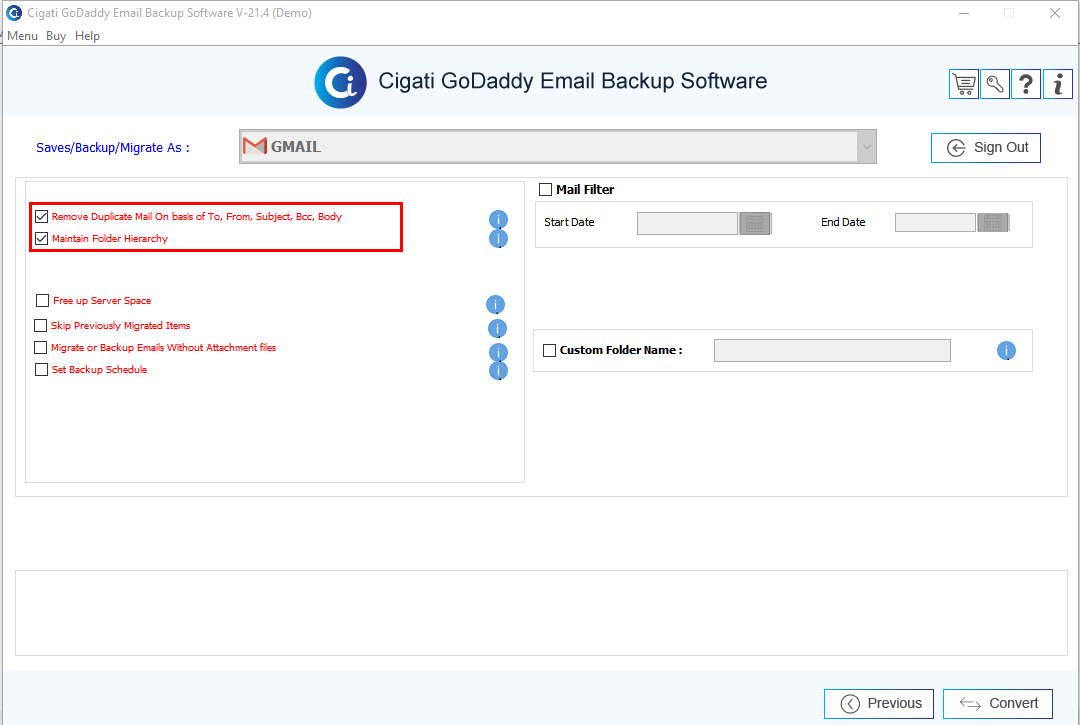Click the Cigati logo in header
Image resolution: width=1080 pixels, height=725 pixels.
tap(340, 82)
